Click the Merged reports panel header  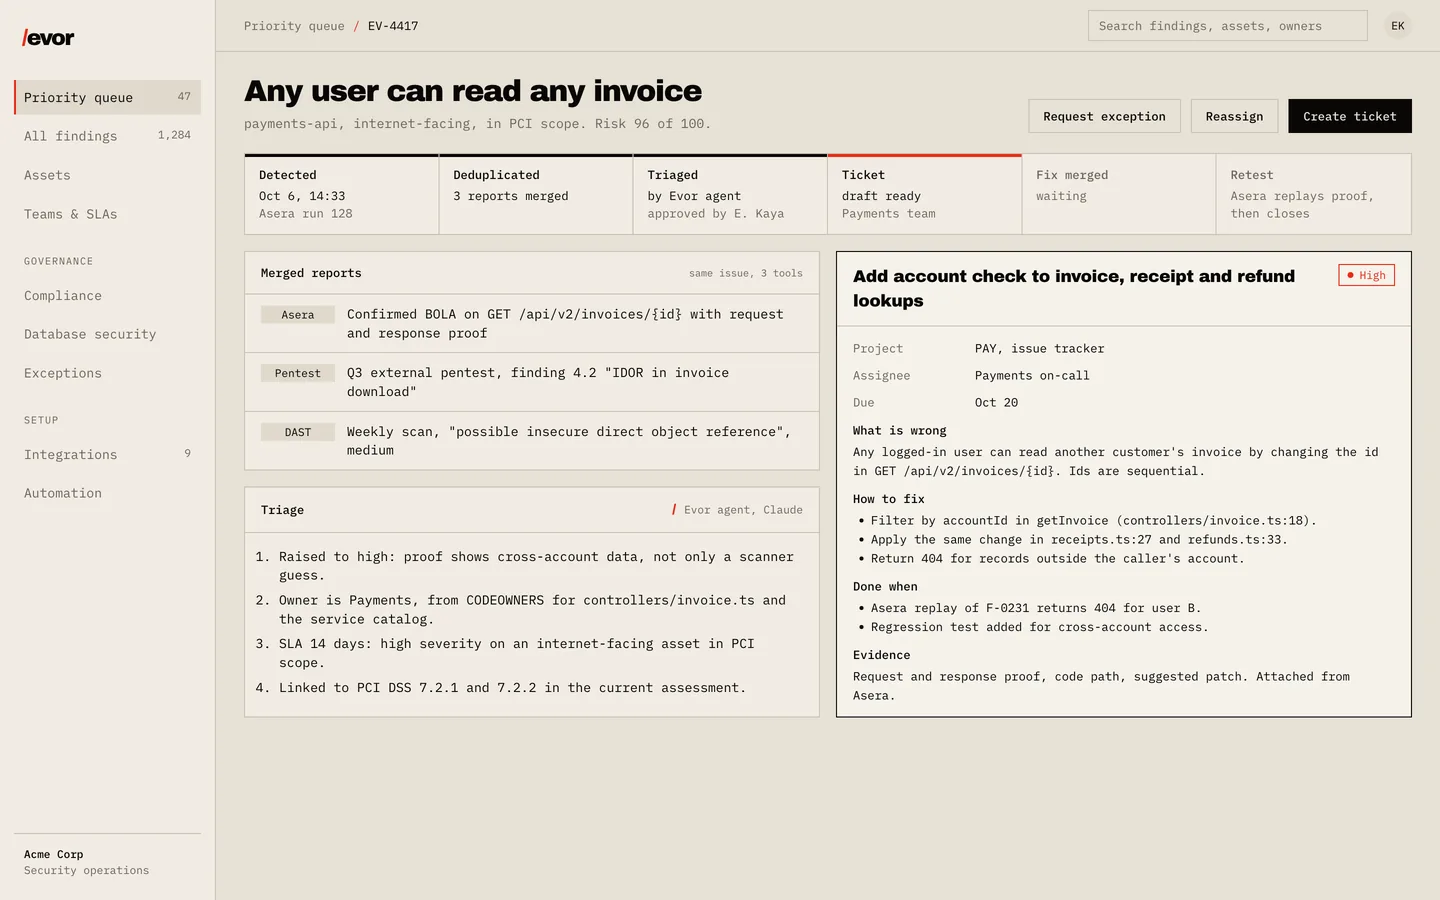[532, 273]
